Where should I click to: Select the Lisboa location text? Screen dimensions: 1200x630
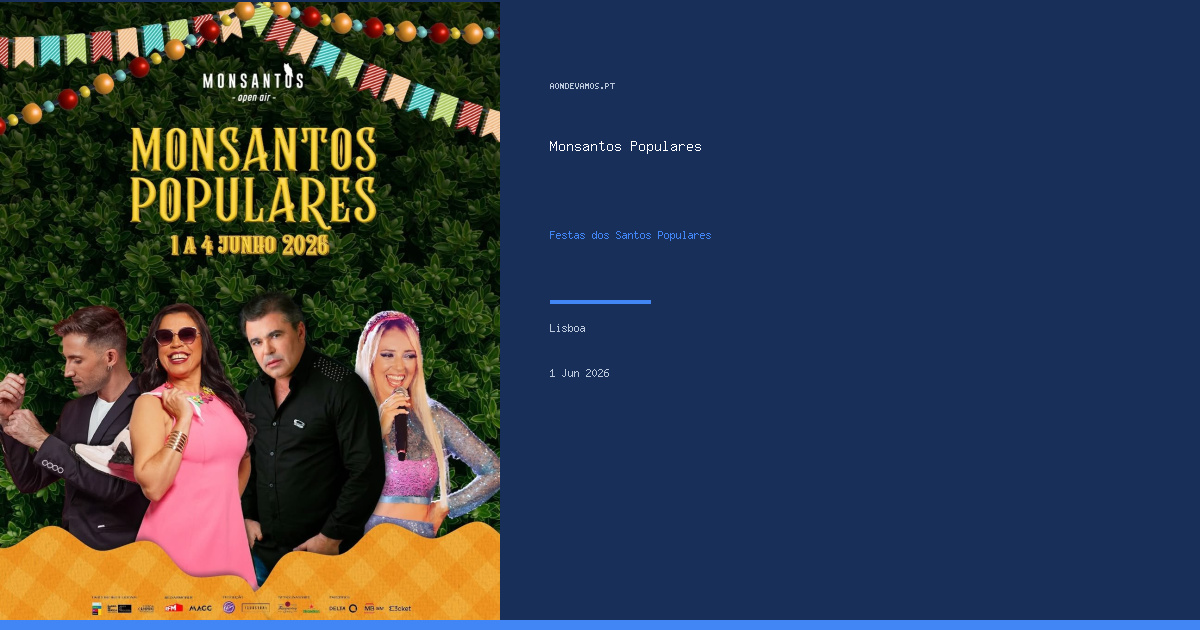click(567, 328)
